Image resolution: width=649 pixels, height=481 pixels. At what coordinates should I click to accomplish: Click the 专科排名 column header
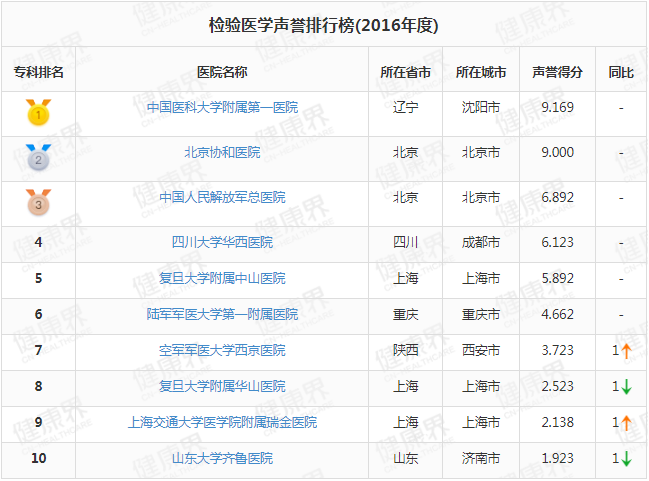pyautogui.click(x=38, y=72)
